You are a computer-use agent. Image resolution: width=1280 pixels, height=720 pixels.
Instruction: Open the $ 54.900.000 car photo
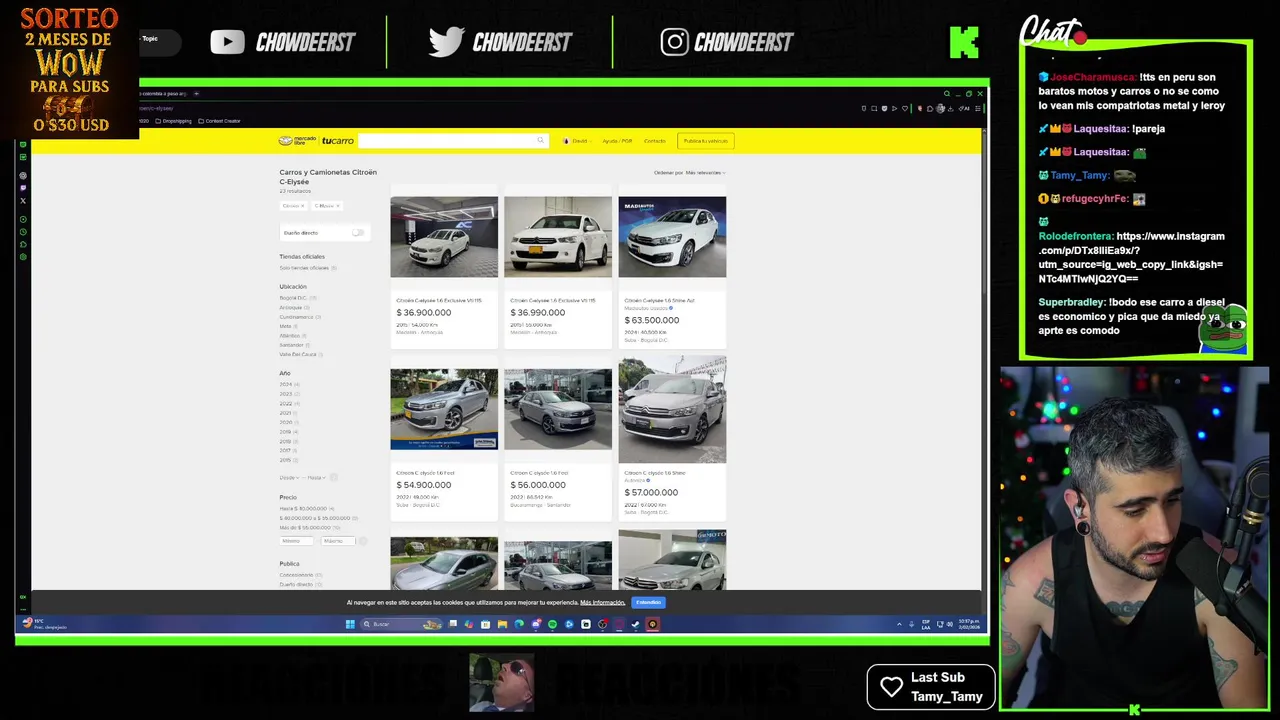(x=444, y=409)
